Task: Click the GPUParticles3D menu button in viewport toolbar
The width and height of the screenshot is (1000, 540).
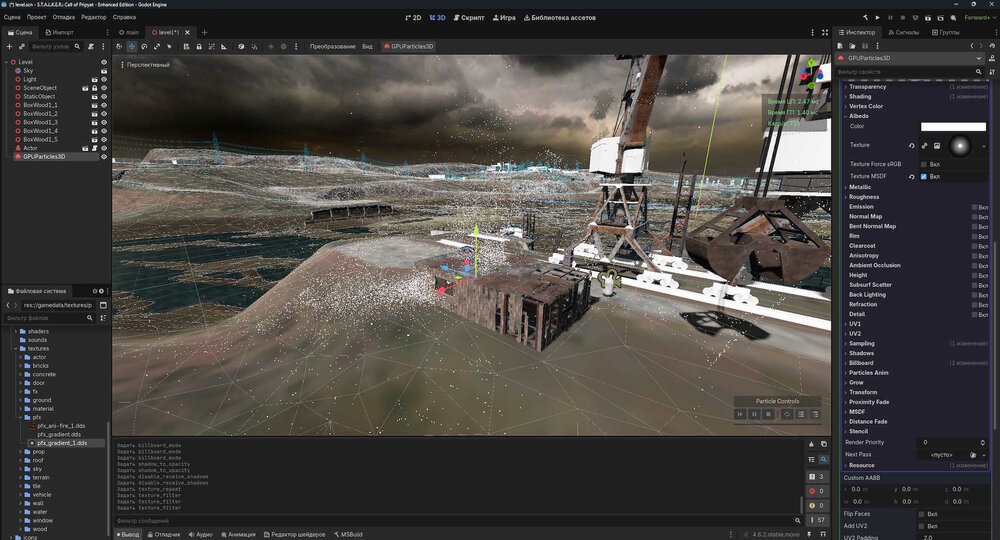Action: point(408,47)
